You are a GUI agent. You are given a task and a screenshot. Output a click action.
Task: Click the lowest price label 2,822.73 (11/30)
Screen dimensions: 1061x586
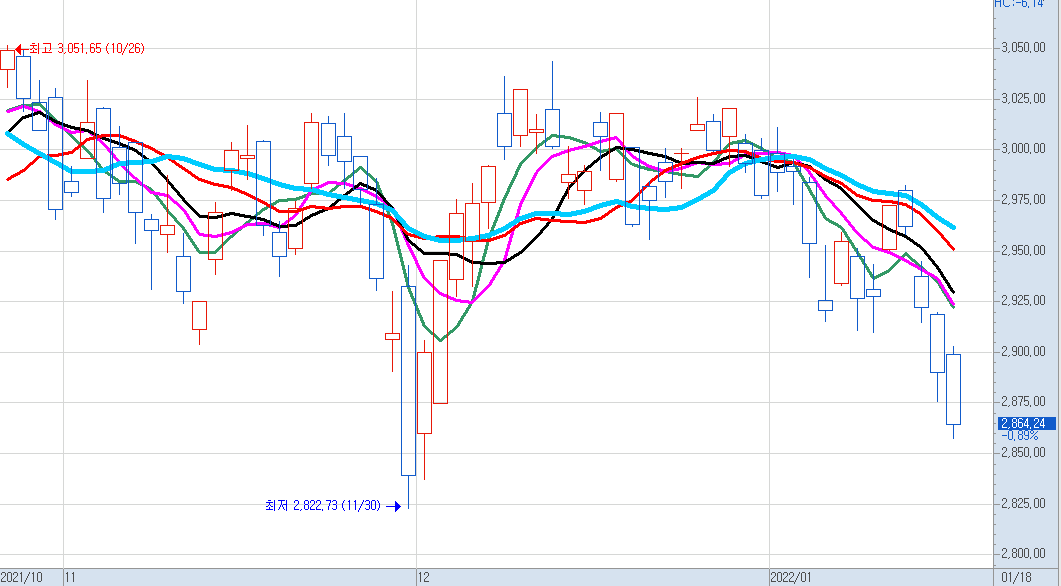pos(323,505)
